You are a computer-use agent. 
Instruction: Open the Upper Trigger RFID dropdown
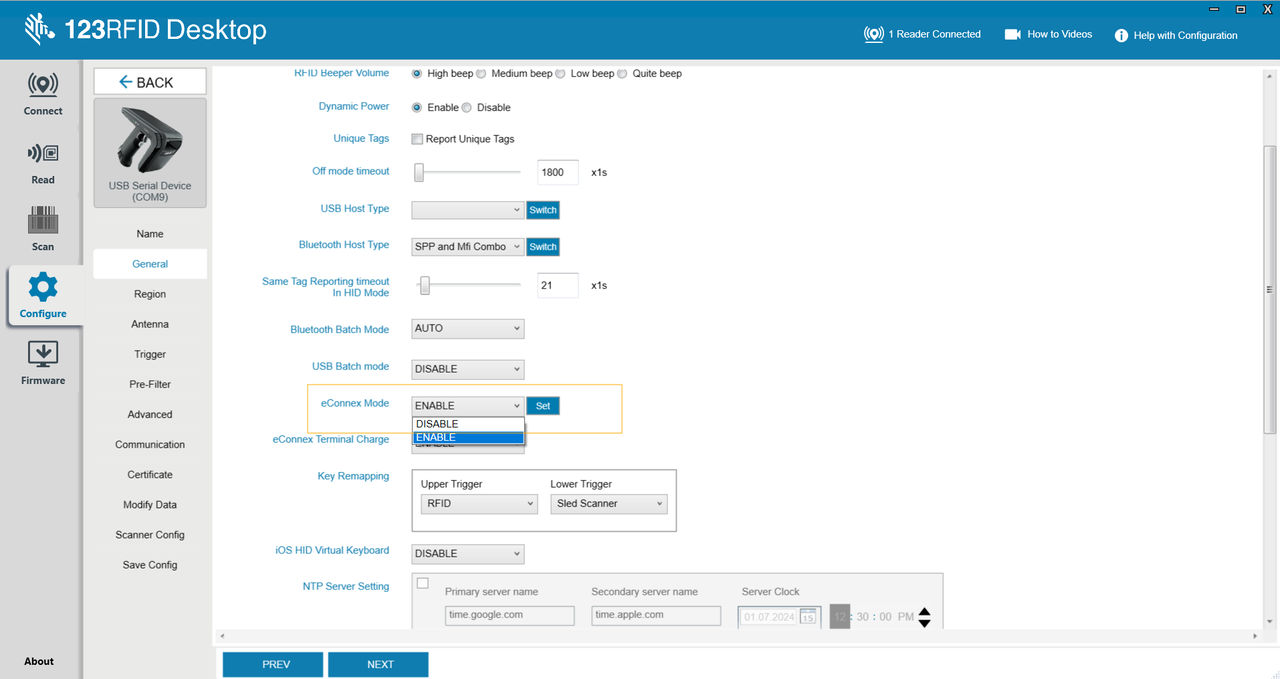480,504
